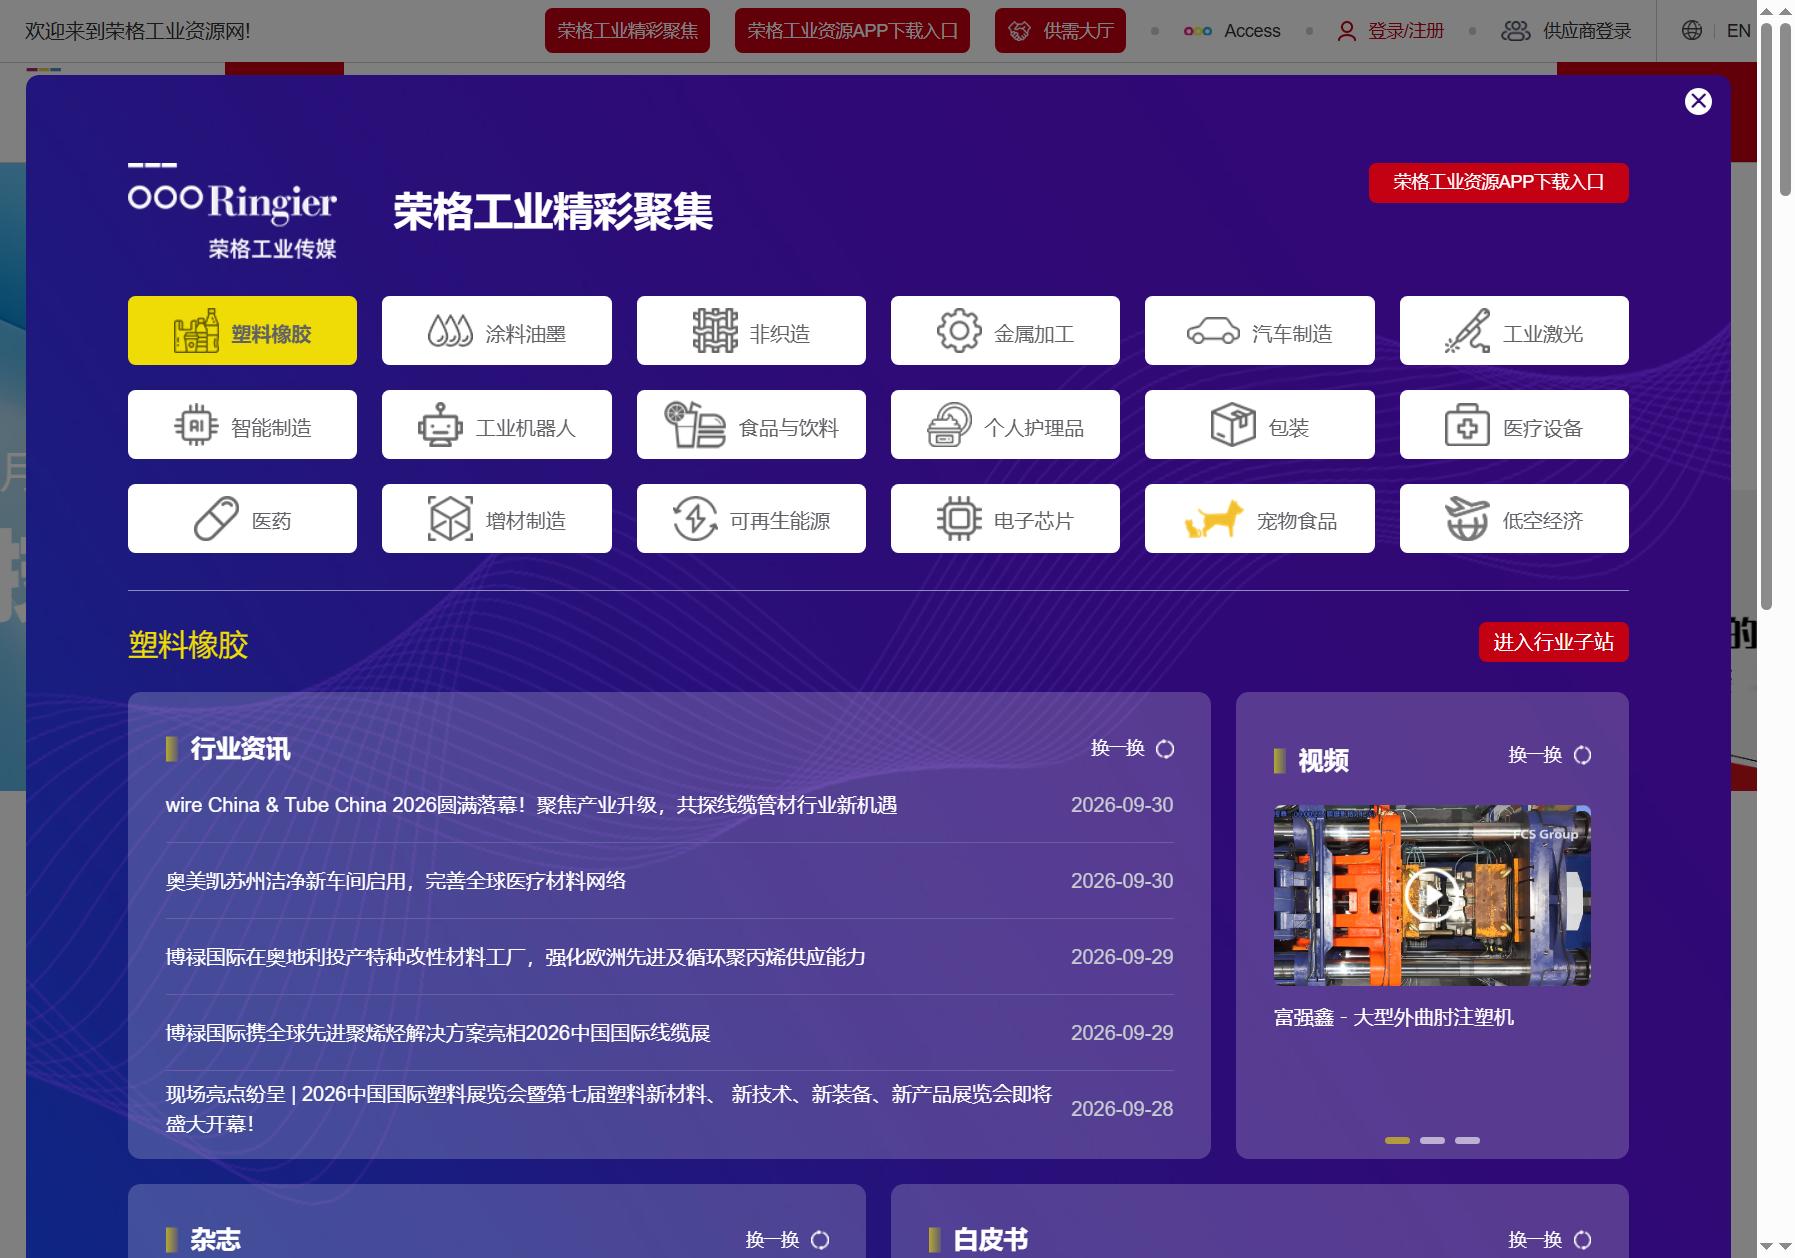Open the 宠物食品 dog icon
Screen dimensions: 1795x1258
(x=1214, y=519)
